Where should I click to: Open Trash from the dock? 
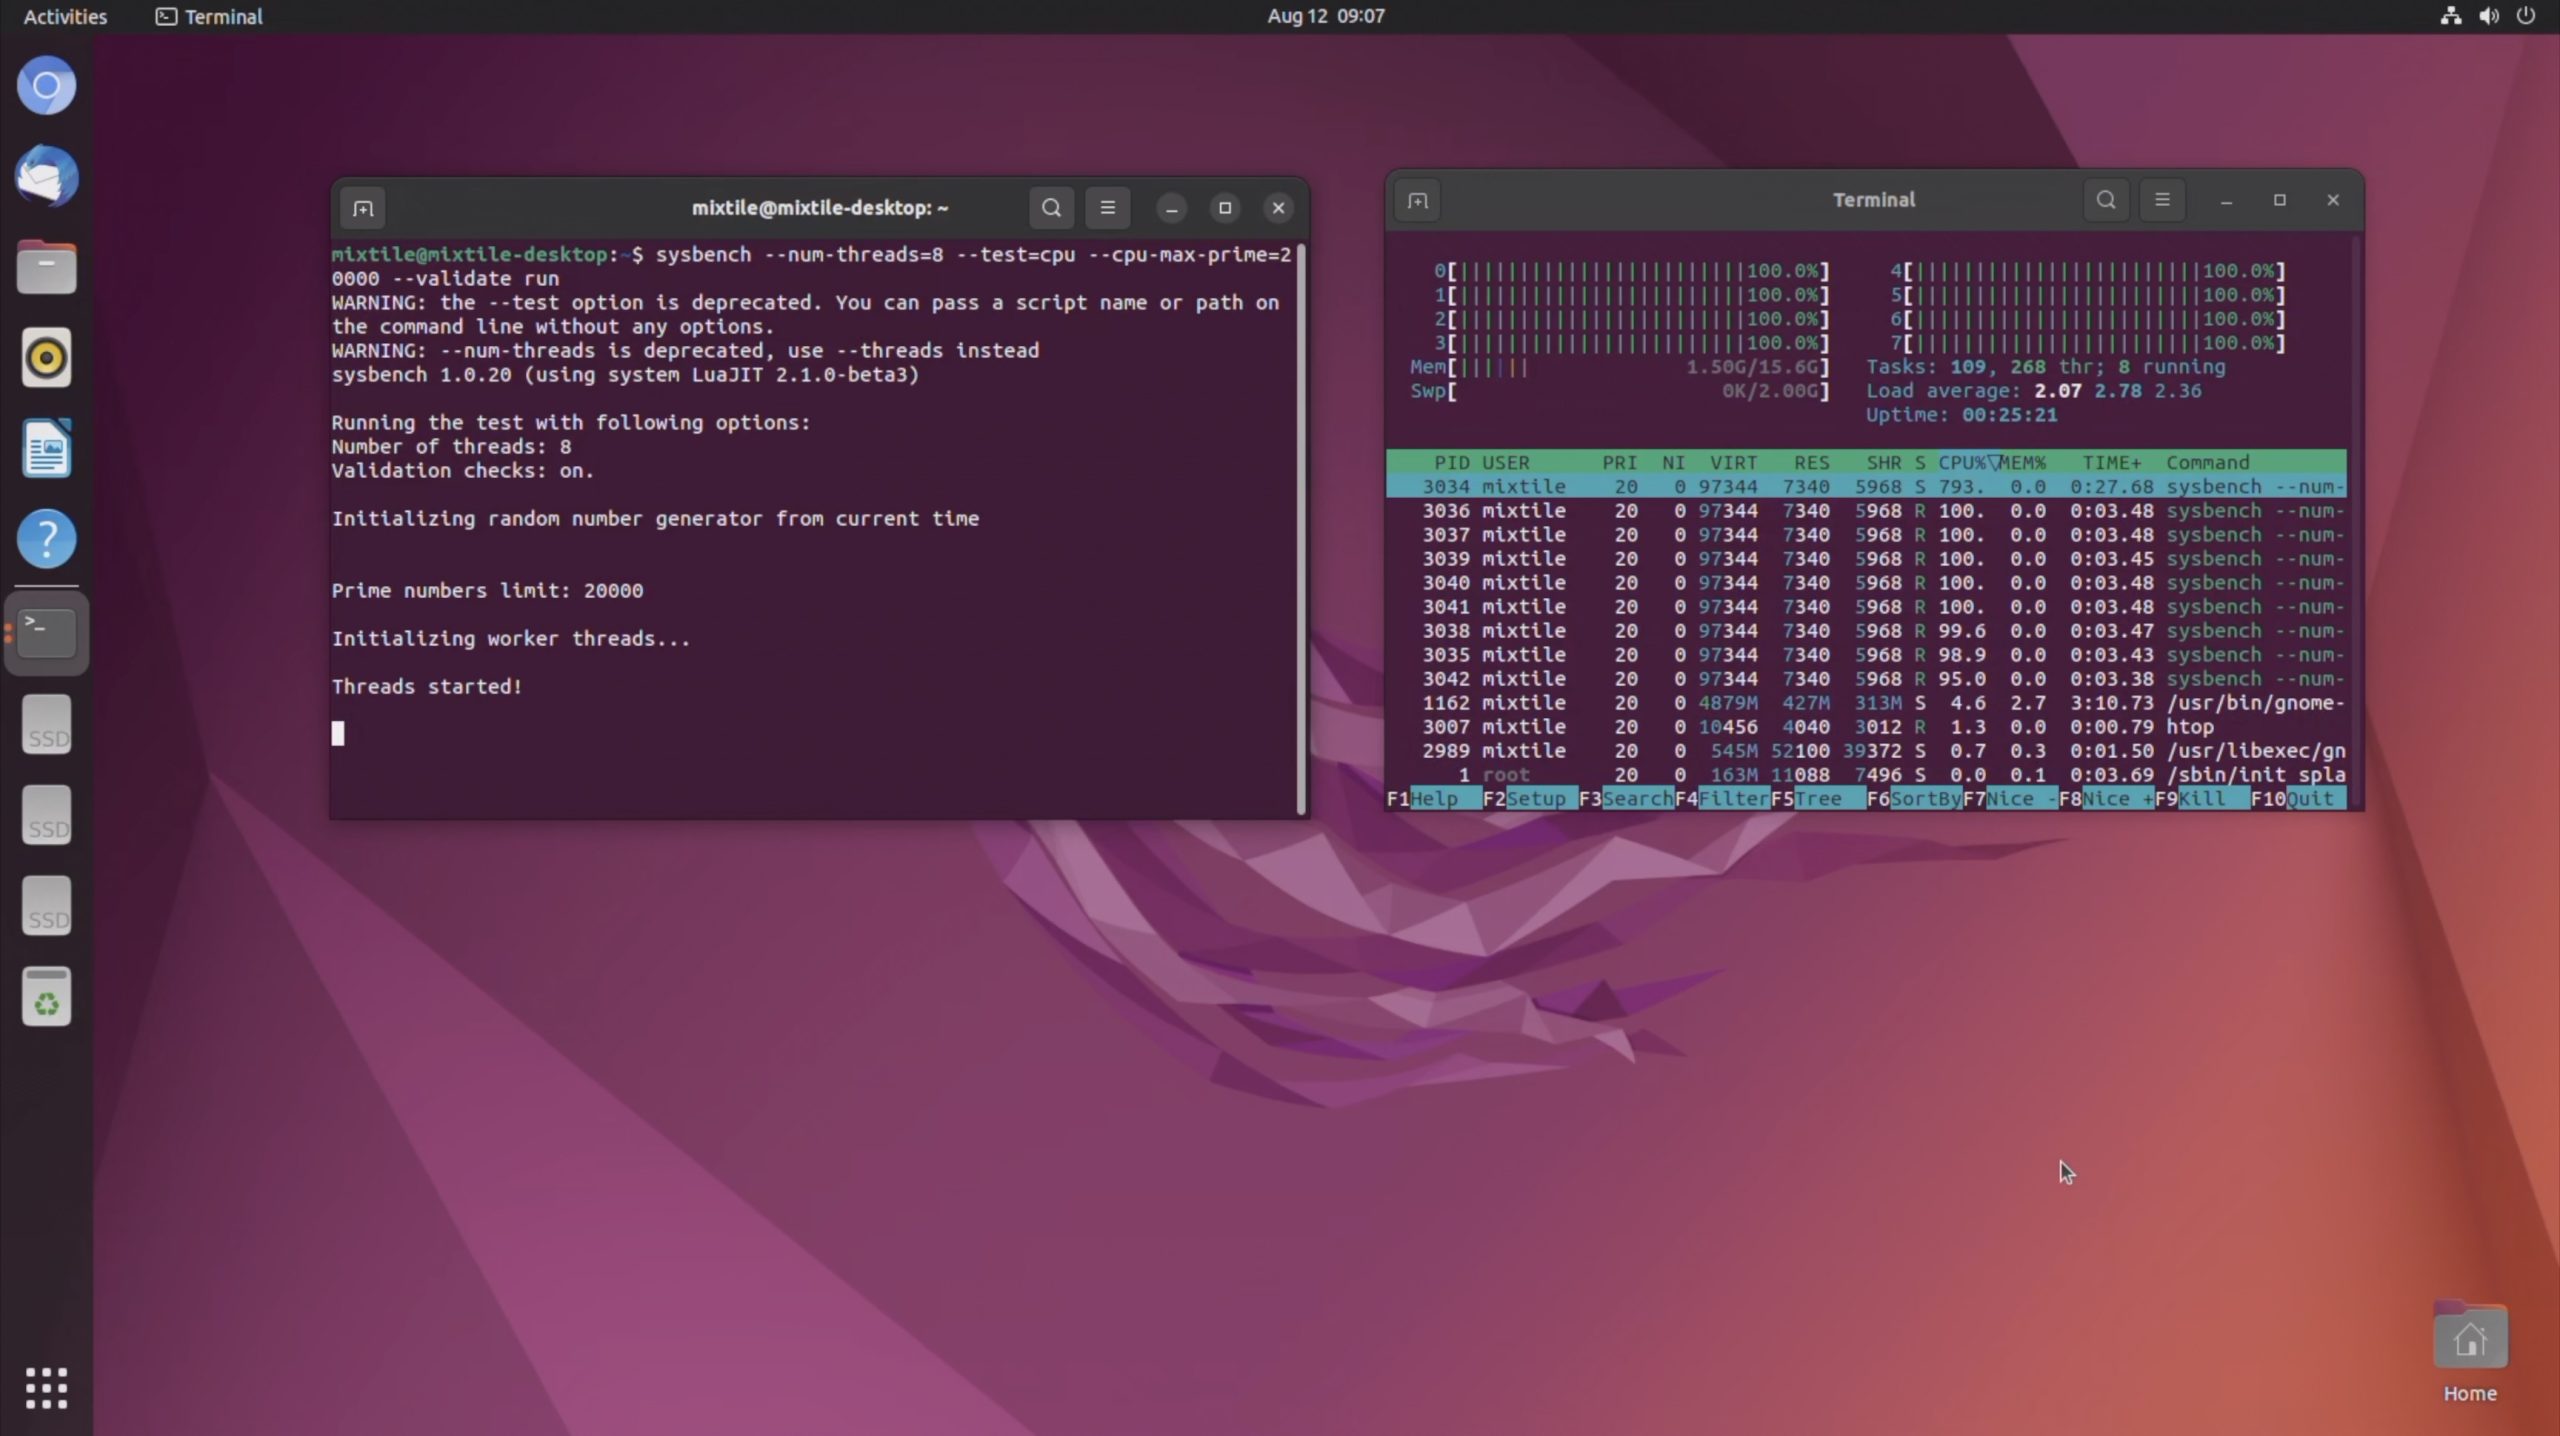click(x=46, y=997)
